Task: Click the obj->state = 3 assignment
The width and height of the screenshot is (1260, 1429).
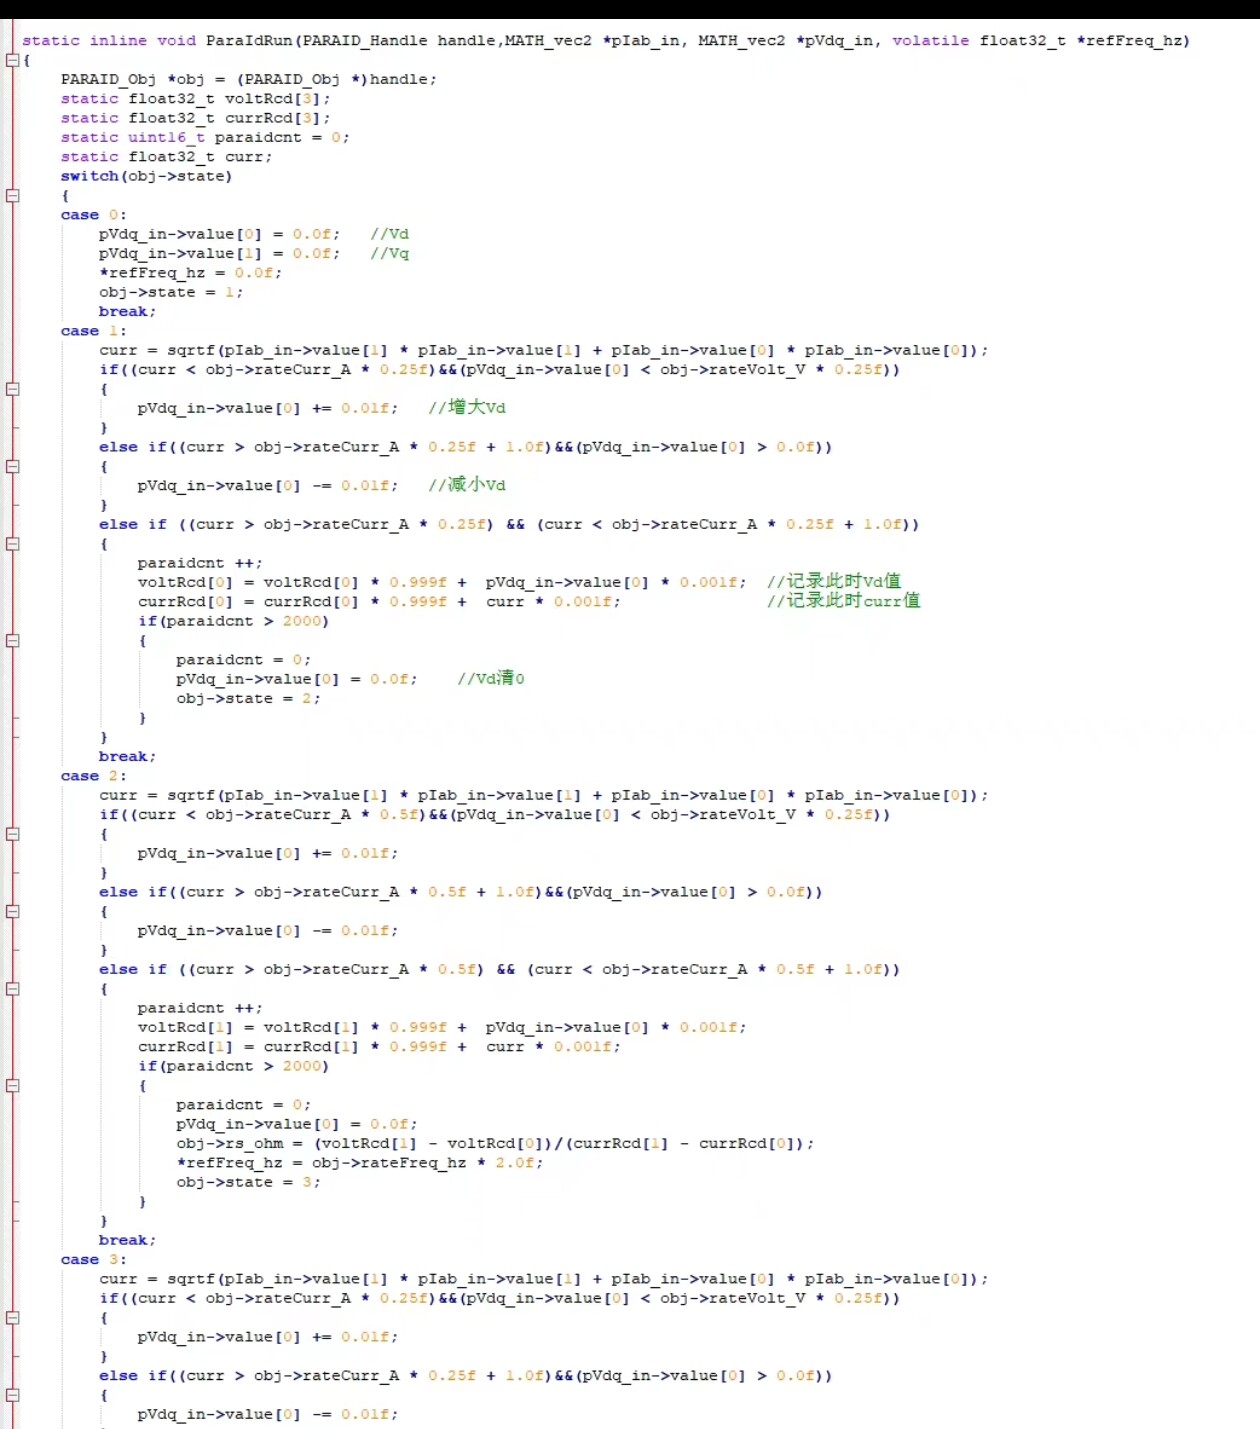Action: coord(248,1183)
